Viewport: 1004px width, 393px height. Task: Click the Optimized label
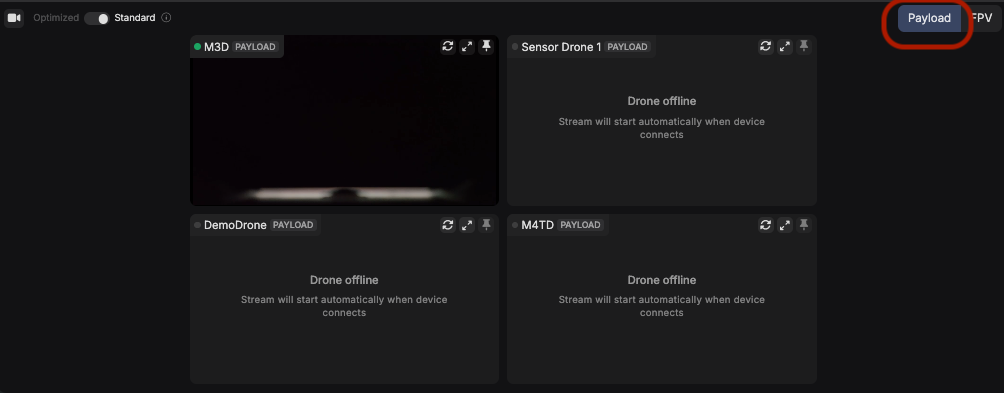(x=56, y=18)
